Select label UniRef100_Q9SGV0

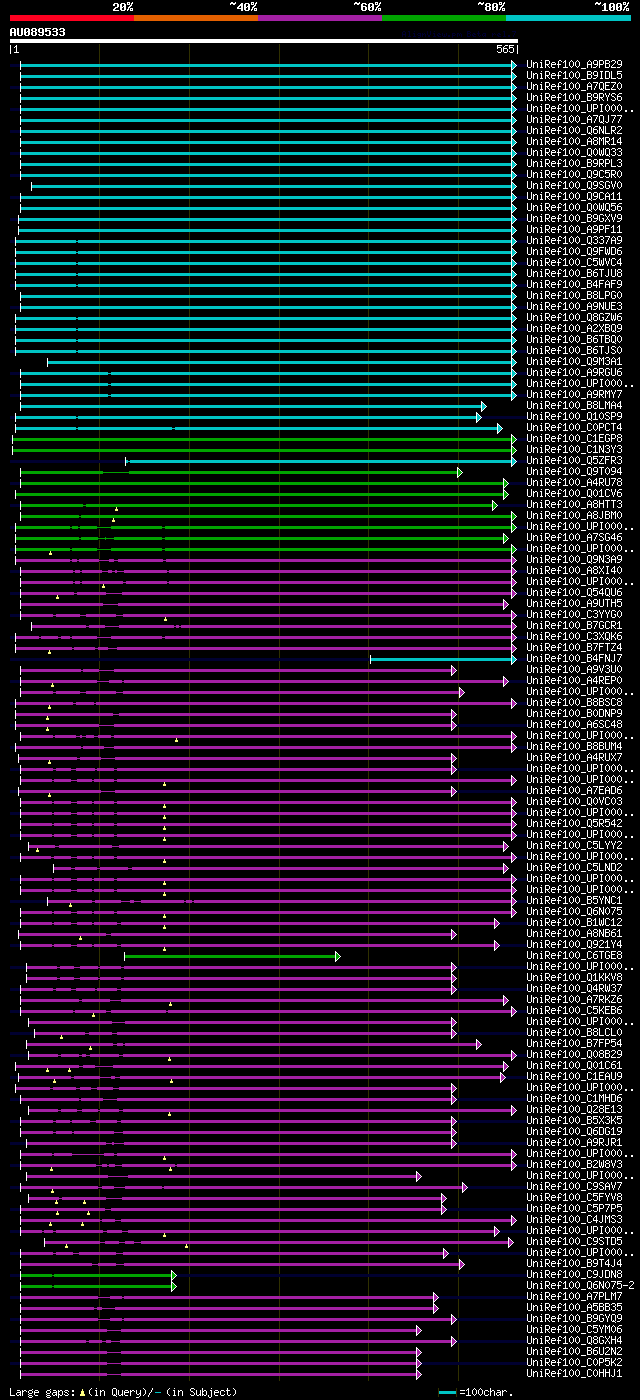[574, 185]
